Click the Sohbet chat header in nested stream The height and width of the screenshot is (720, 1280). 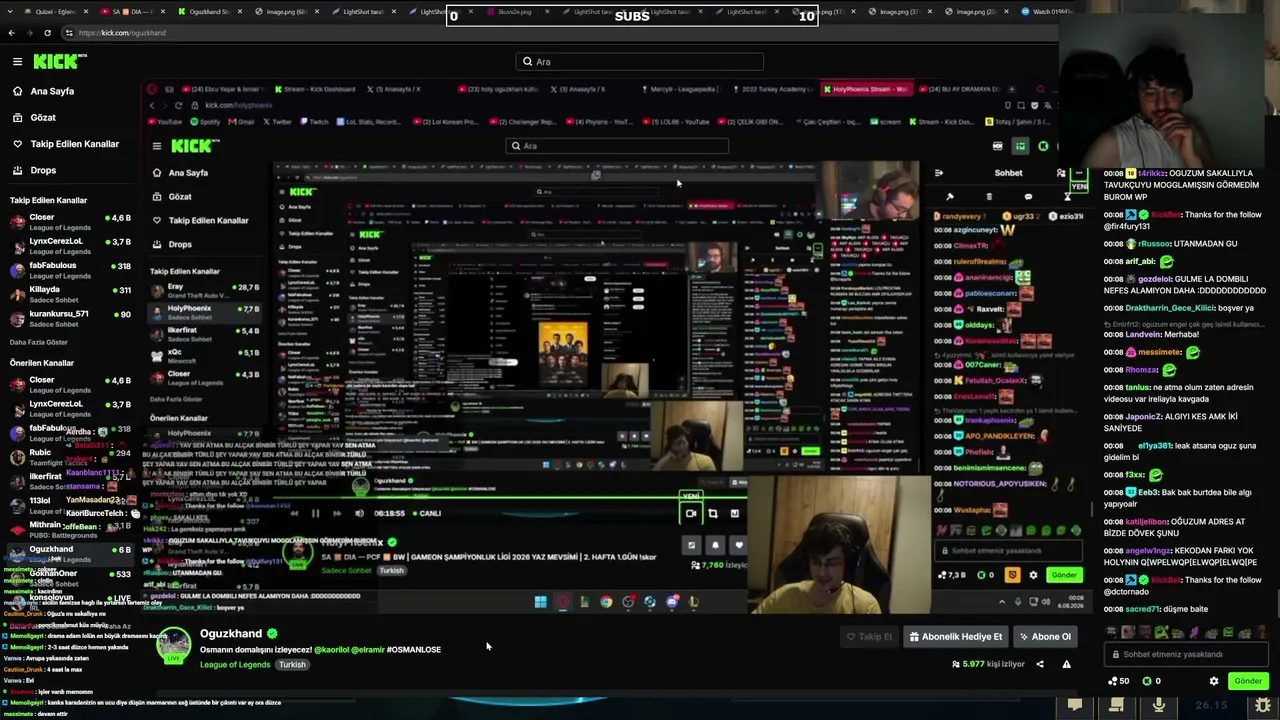(1008, 173)
